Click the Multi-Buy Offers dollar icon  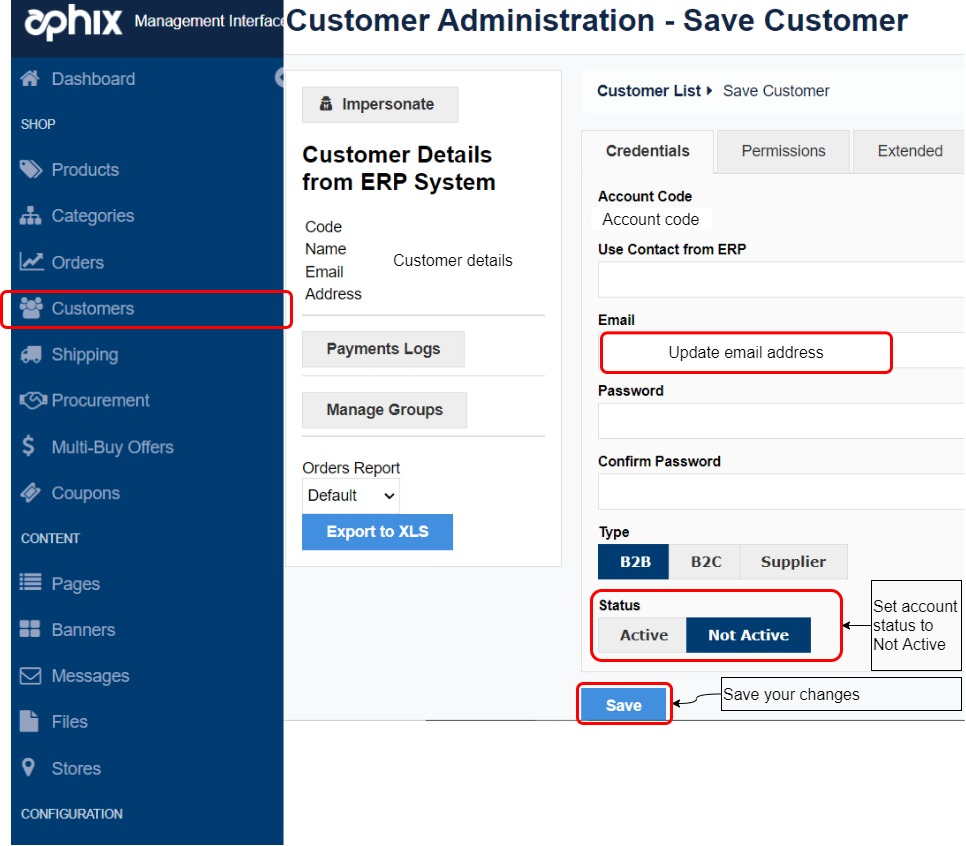(x=29, y=447)
